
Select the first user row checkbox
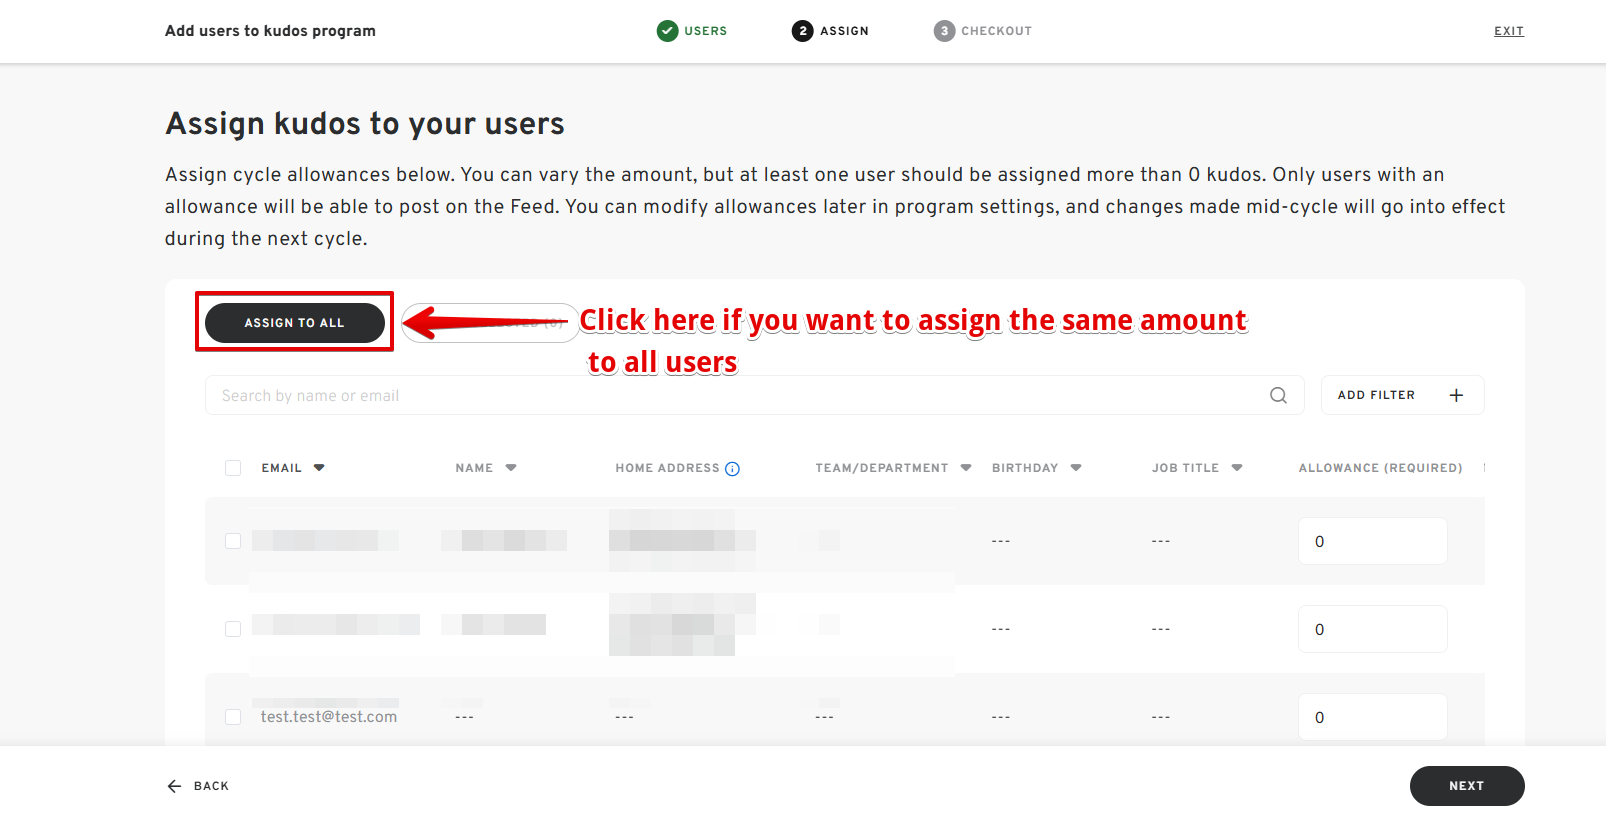233,541
